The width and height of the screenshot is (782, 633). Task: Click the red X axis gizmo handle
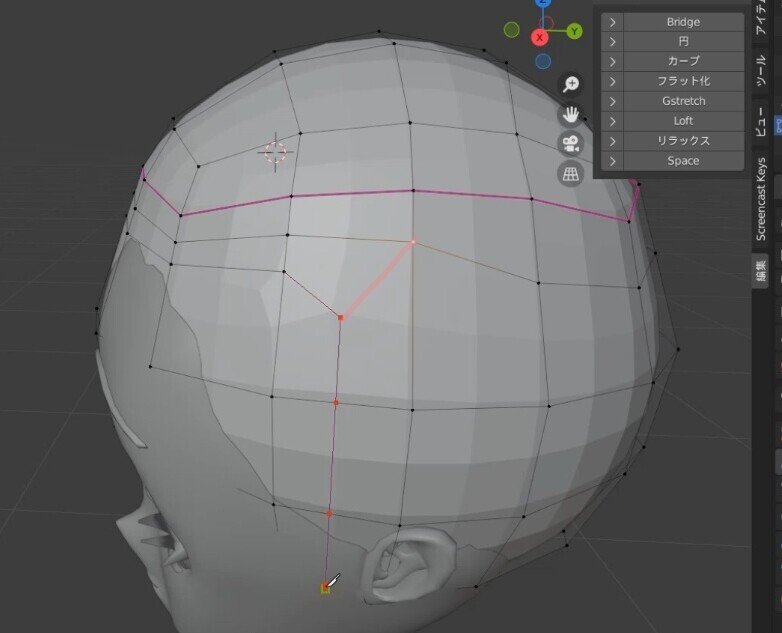tap(539, 37)
